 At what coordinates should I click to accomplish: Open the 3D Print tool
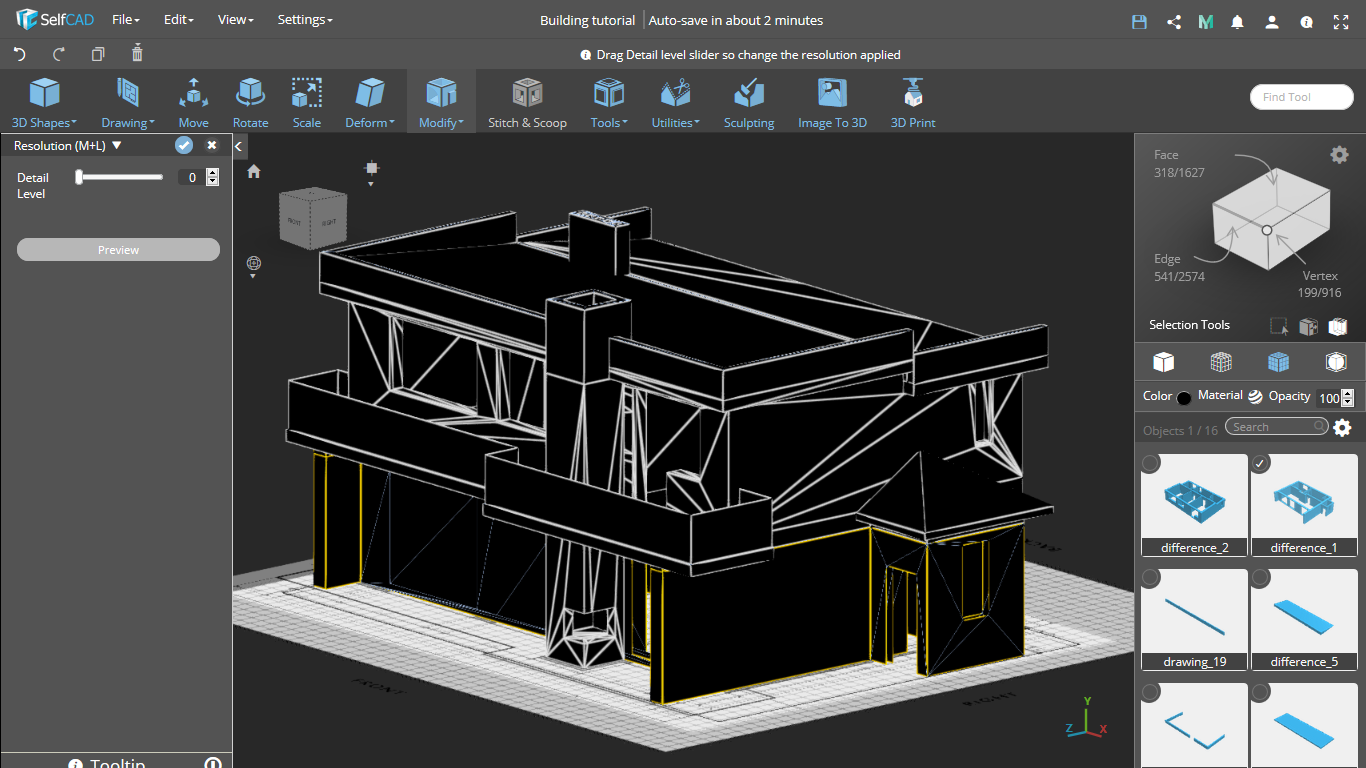pos(913,103)
